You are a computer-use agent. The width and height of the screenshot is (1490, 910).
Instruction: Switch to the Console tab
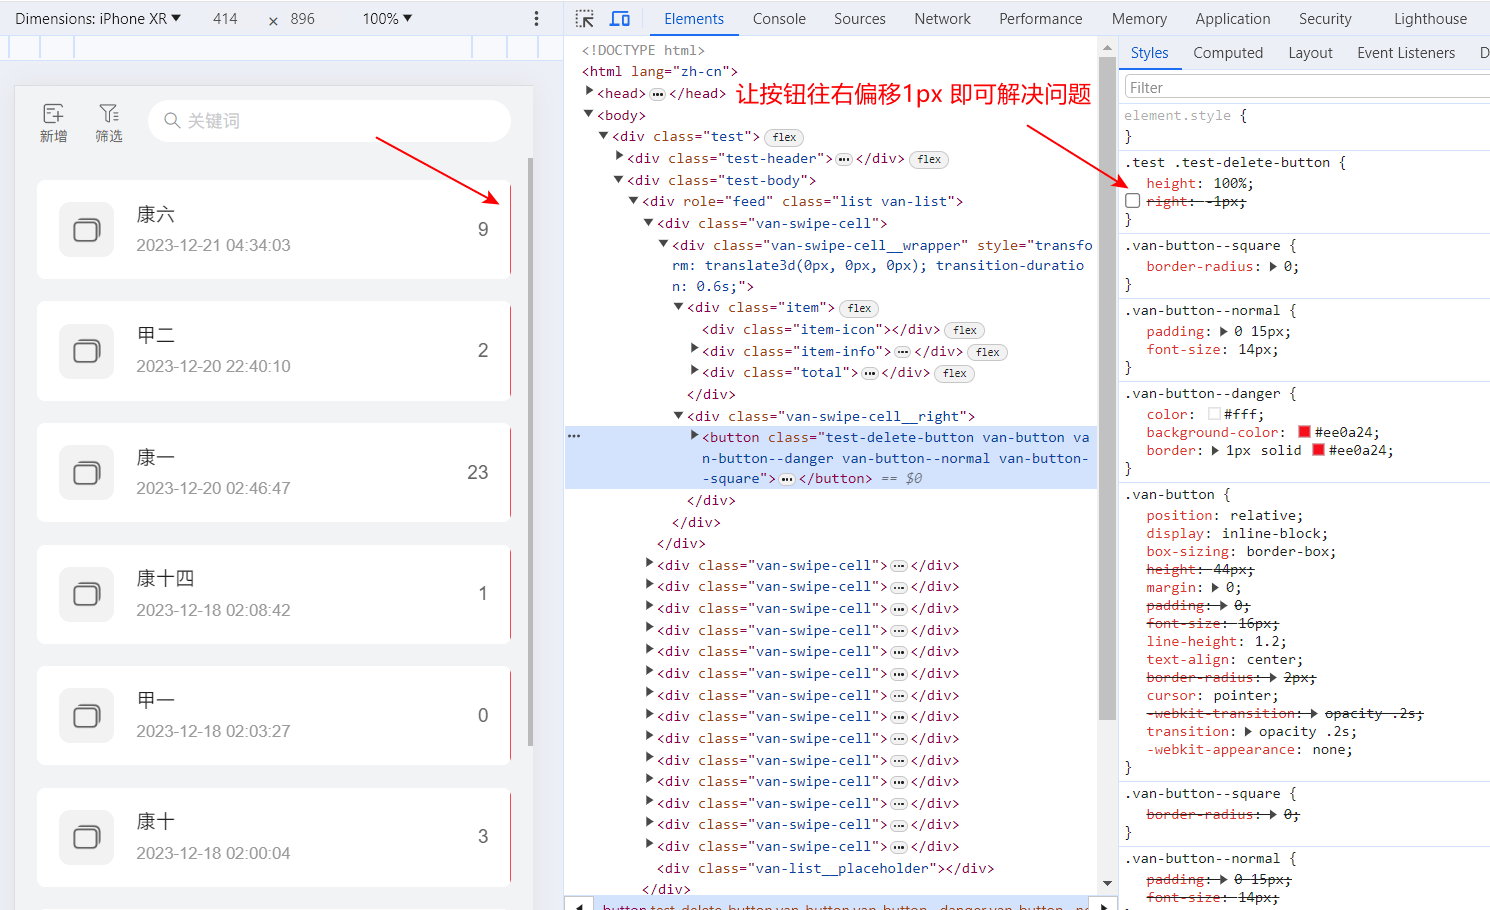pos(779,19)
